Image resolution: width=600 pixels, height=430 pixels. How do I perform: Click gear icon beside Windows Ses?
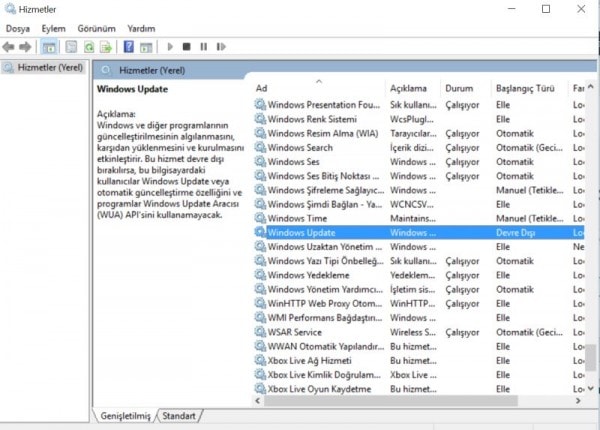click(260, 161)
